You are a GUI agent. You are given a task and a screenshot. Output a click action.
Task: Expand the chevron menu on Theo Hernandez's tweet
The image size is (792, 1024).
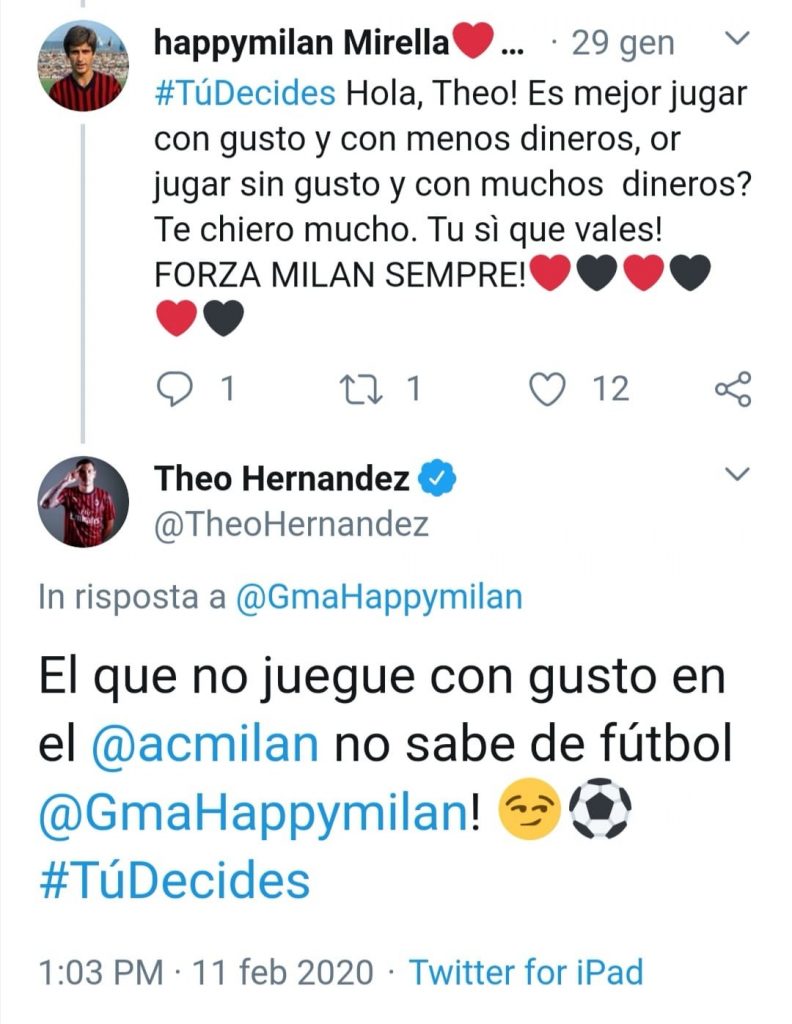[x=737, y=473]
